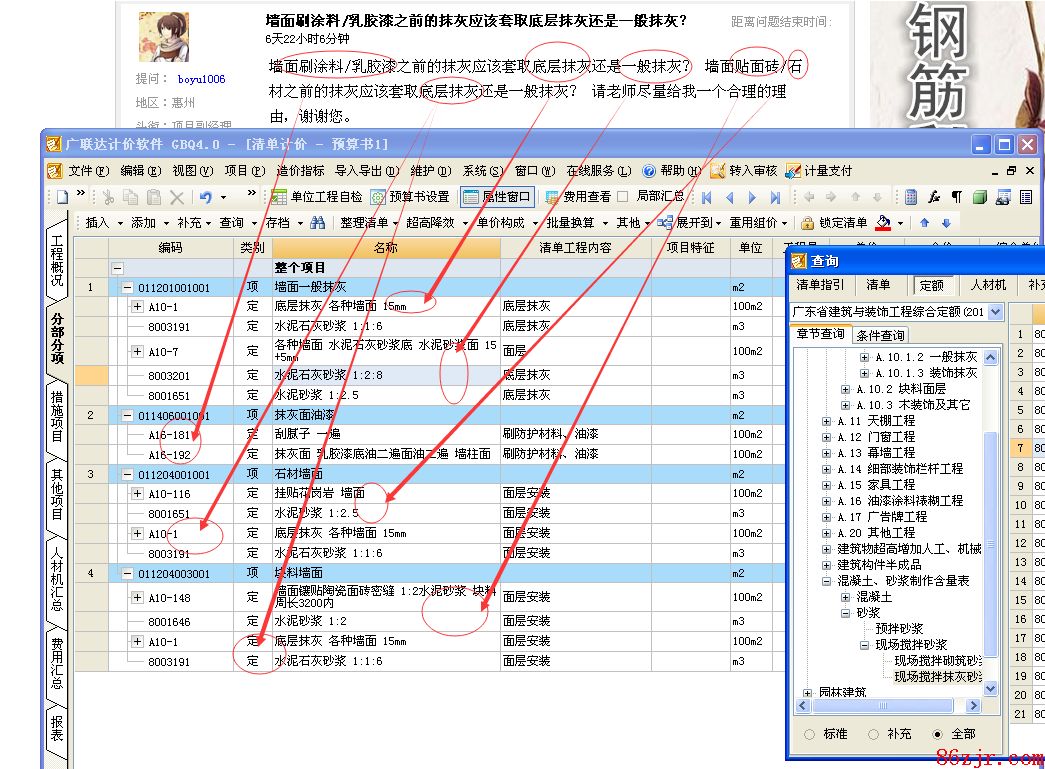Select the 补充 radio button
Image resolution: width=1045 pixels, height=769 pixels.
(x=873, y=734)
